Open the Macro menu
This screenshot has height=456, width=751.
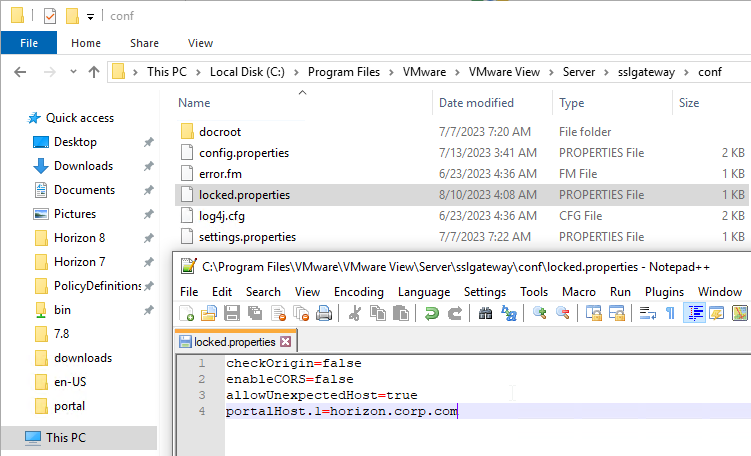(x=579, y=292)
